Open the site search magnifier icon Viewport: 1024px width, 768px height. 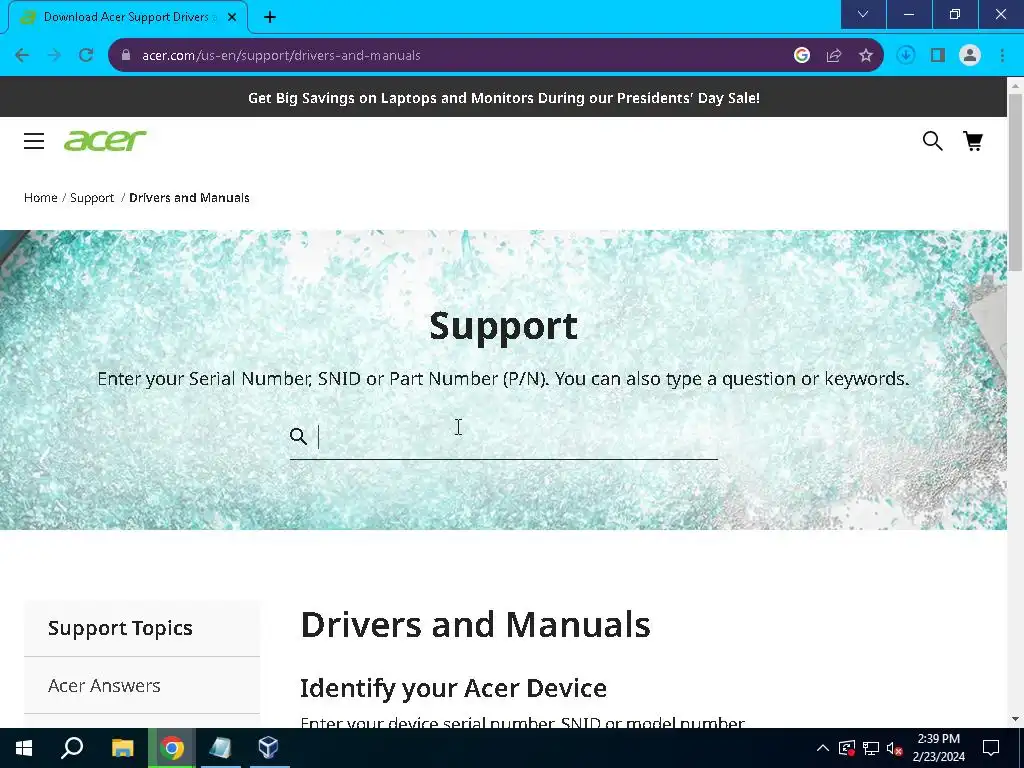(932, 140)
